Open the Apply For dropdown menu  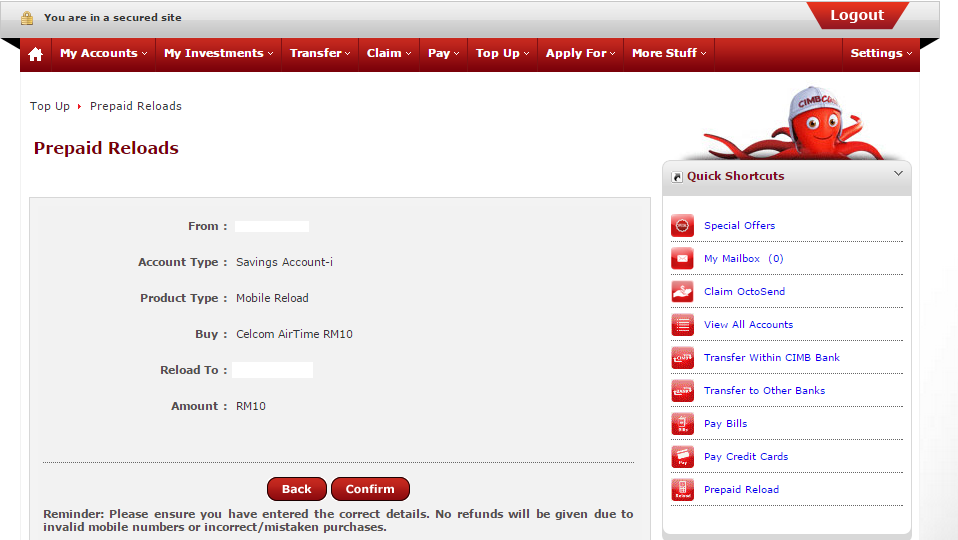coord(580,54)
